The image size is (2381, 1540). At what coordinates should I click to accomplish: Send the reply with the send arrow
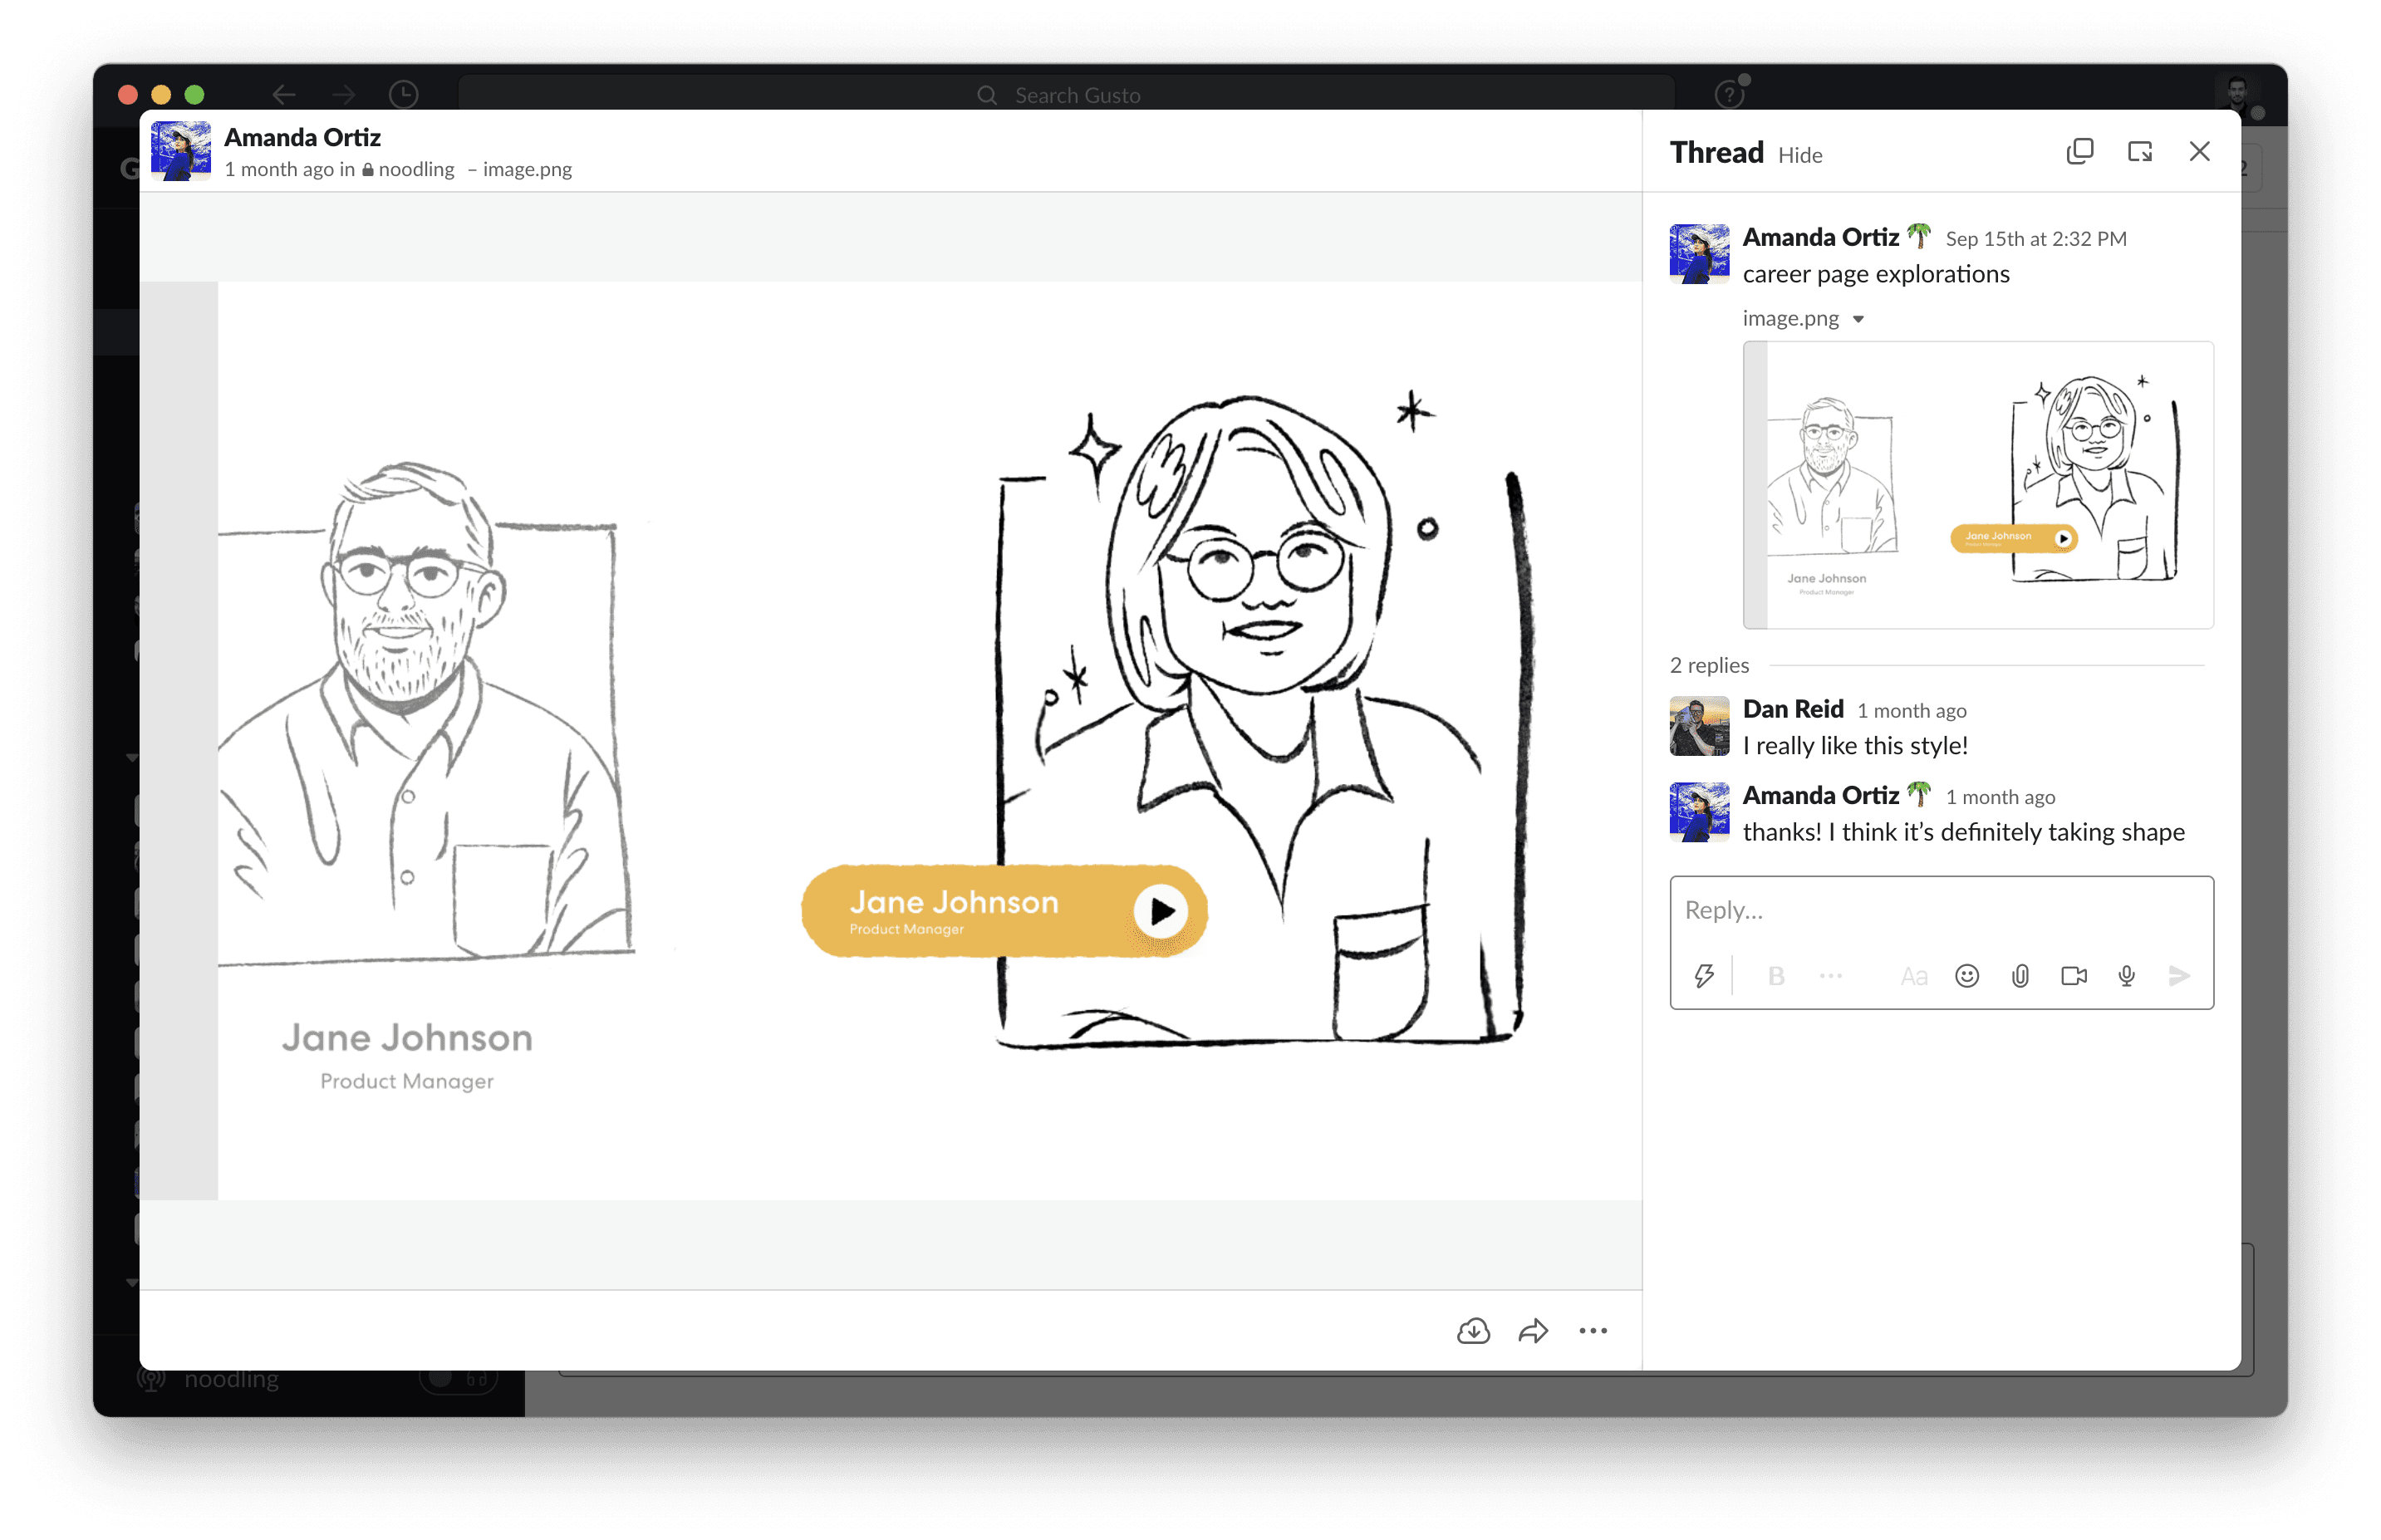(x=2179, y=976)
